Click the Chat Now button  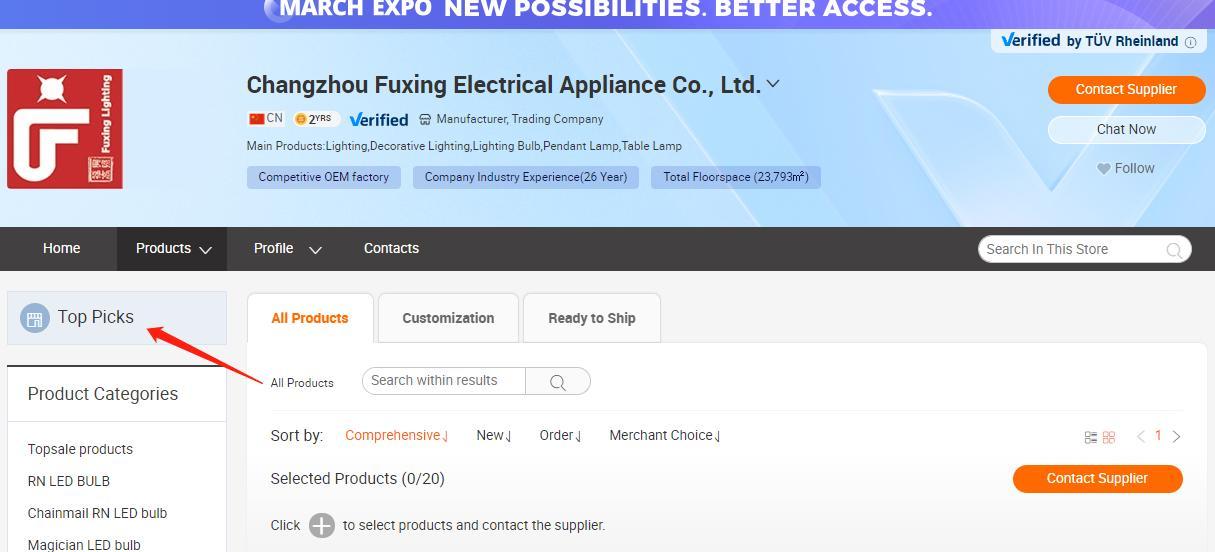click(1126, 129)
